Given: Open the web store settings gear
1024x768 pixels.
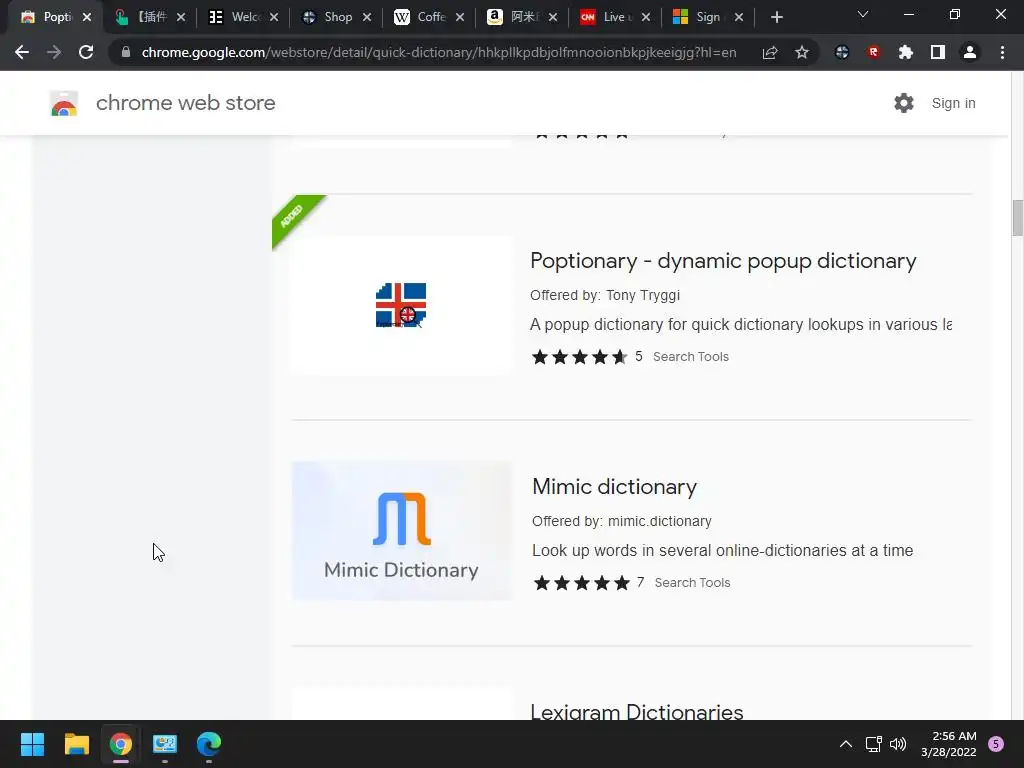Looking at the screenshot, I should [904, 103].
